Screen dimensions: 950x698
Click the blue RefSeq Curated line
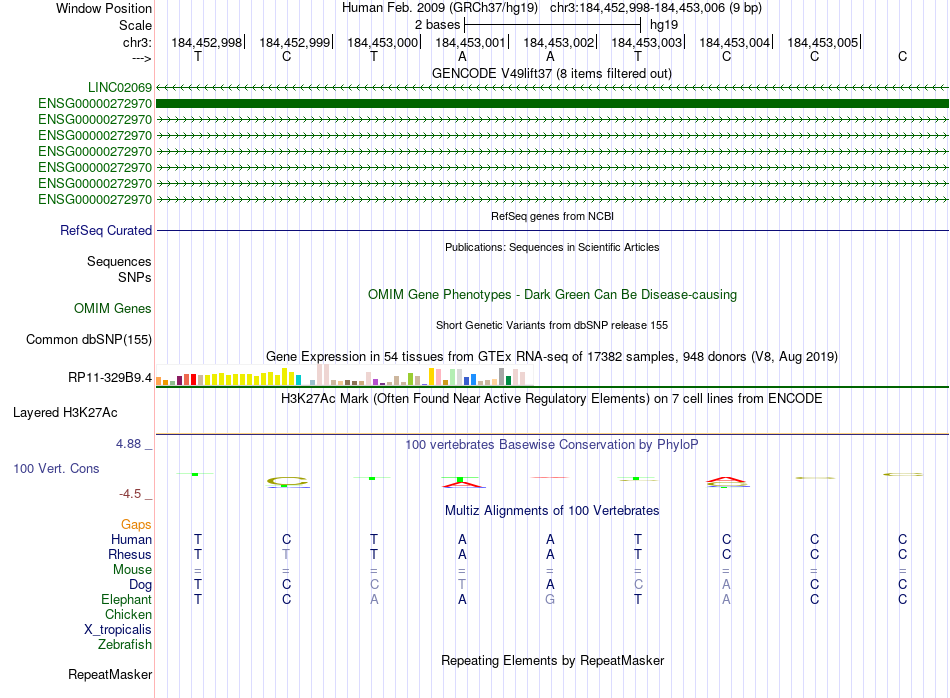point(552,230)
